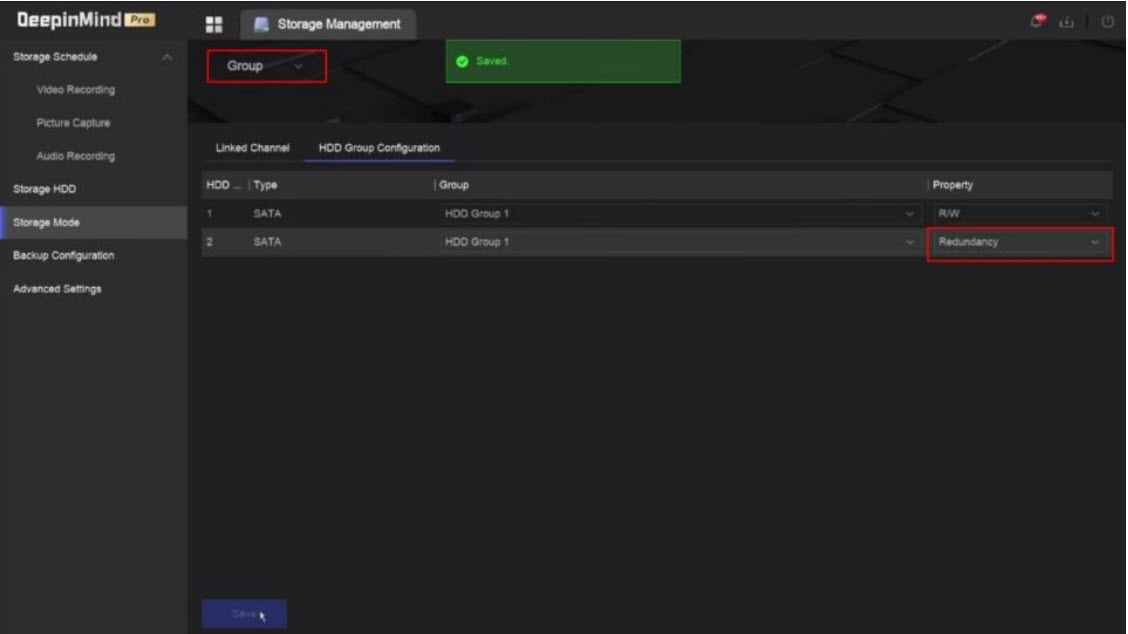Click the alarm notification bell icon
Viewport: 1128px width, 634px height.
[x=1037, y=22]
